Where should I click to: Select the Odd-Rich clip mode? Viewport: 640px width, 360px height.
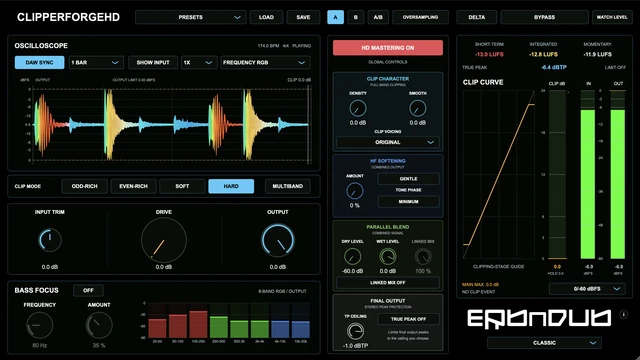pos(84,186)
